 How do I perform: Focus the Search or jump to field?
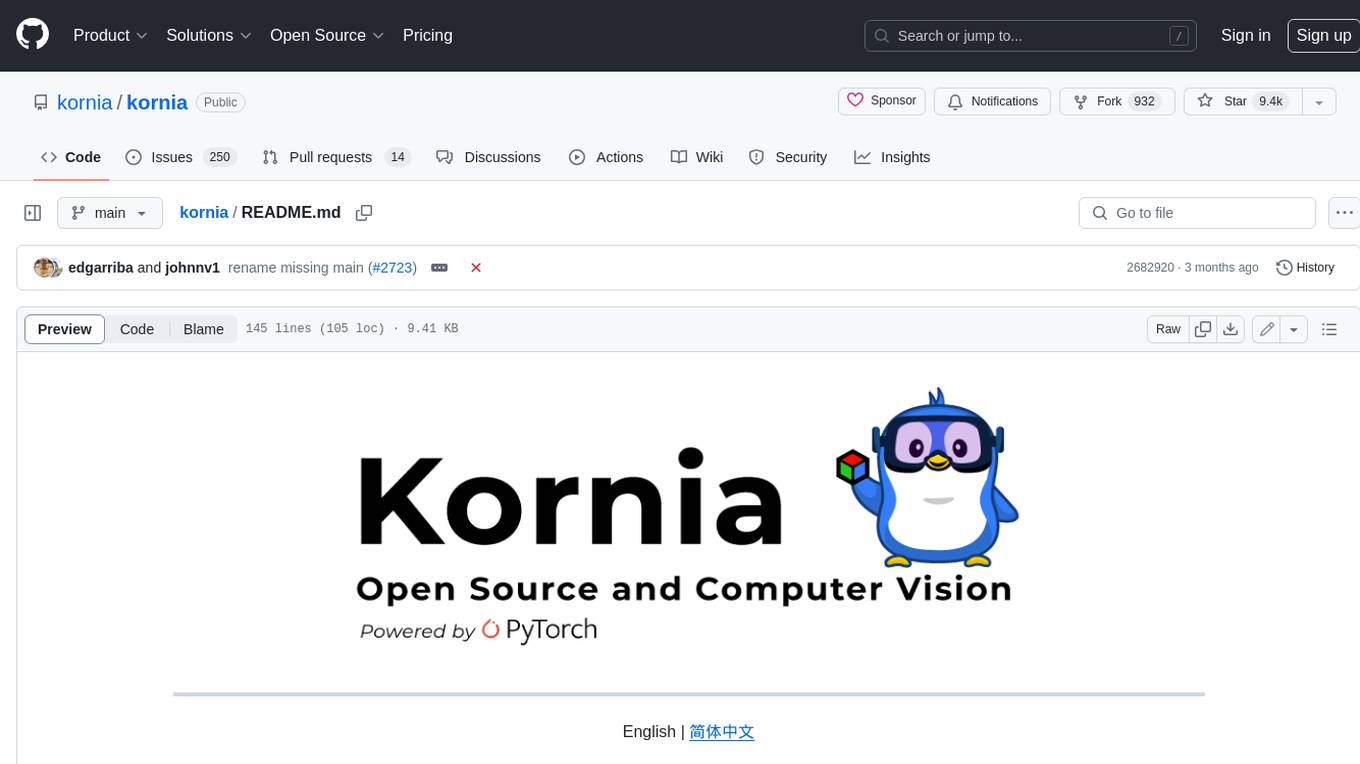click(x=1032, y=36)
